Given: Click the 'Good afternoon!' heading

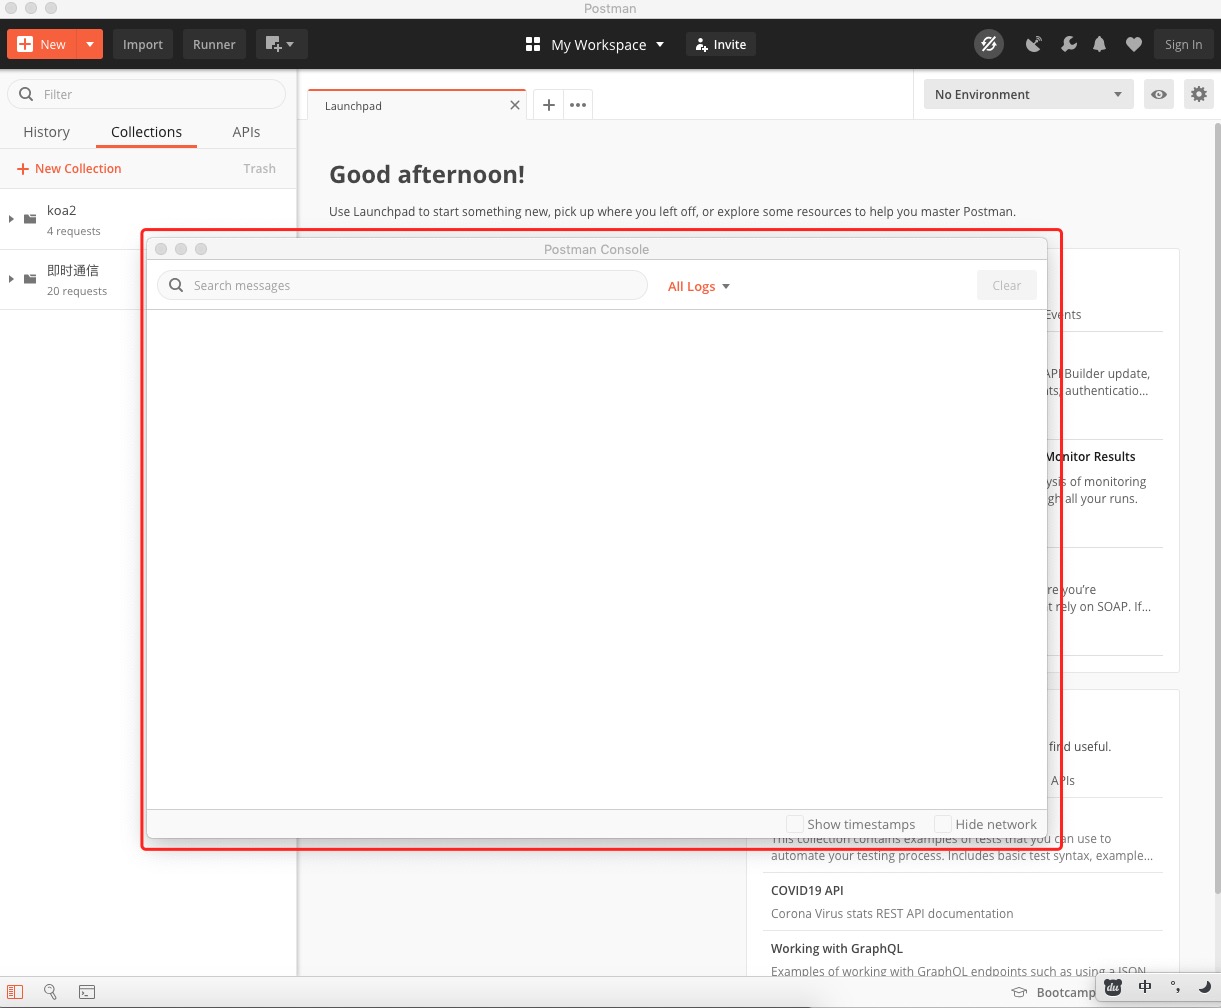Looking at the screenshot, I should pyautogui.click(x=427, y=174).
